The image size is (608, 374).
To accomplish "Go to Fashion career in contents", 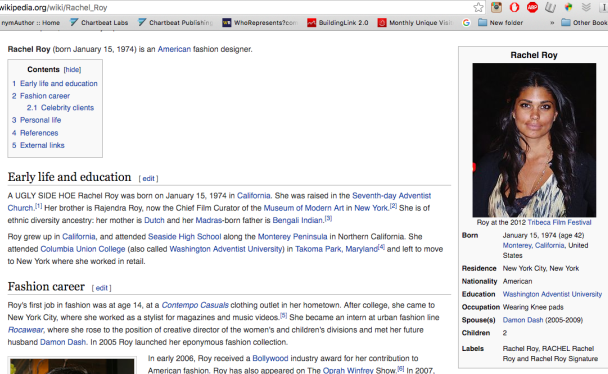I will pos(45,96).
